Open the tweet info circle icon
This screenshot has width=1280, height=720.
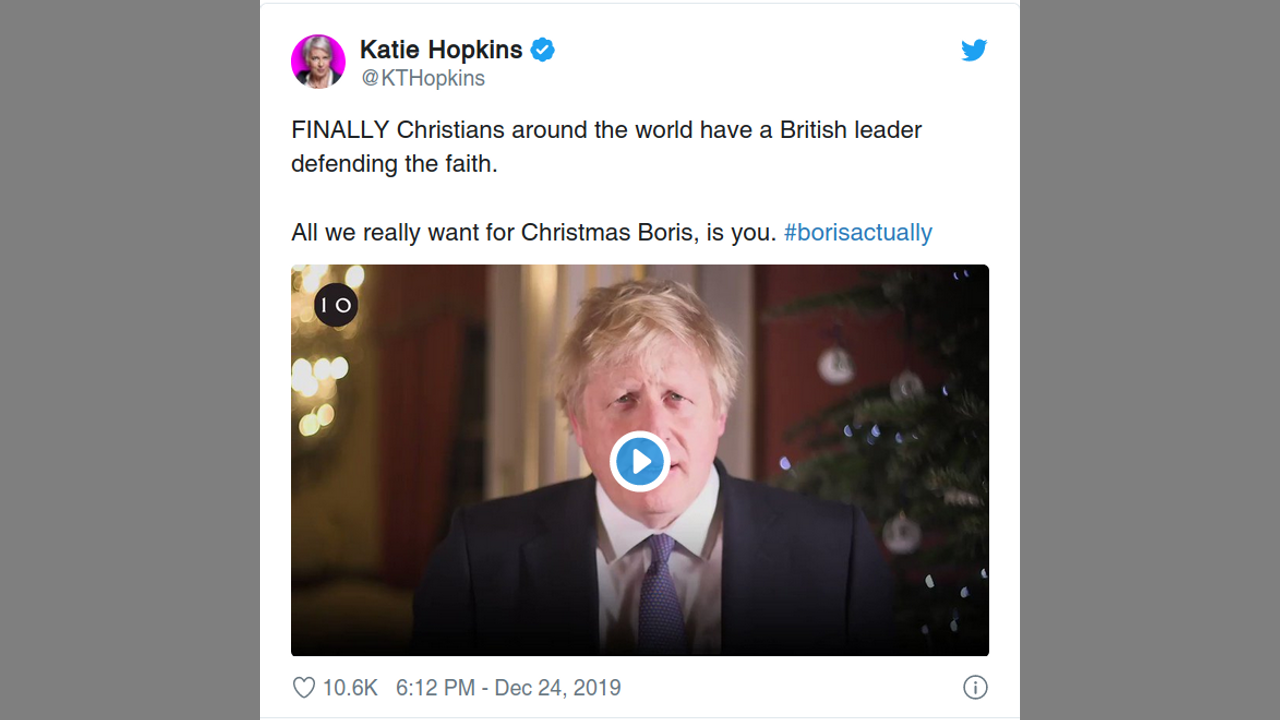coord(974,688)
